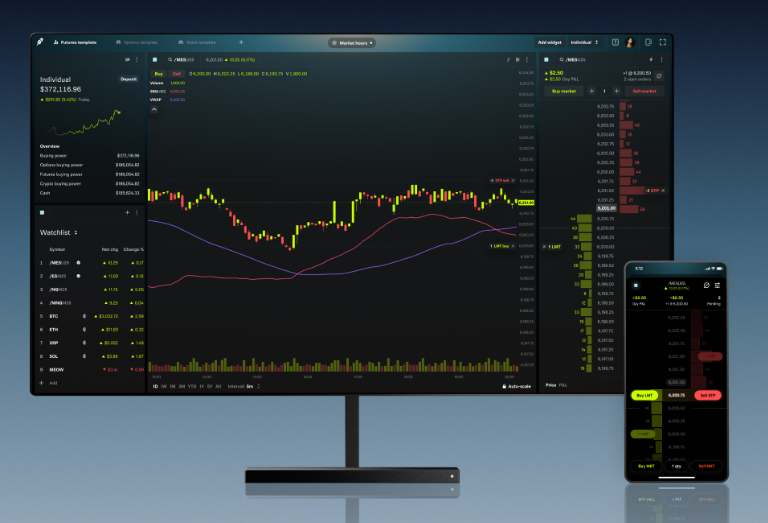Select the ETH row in the watchlist
This screenshot has width=768, height=523.
coord(91,330)
